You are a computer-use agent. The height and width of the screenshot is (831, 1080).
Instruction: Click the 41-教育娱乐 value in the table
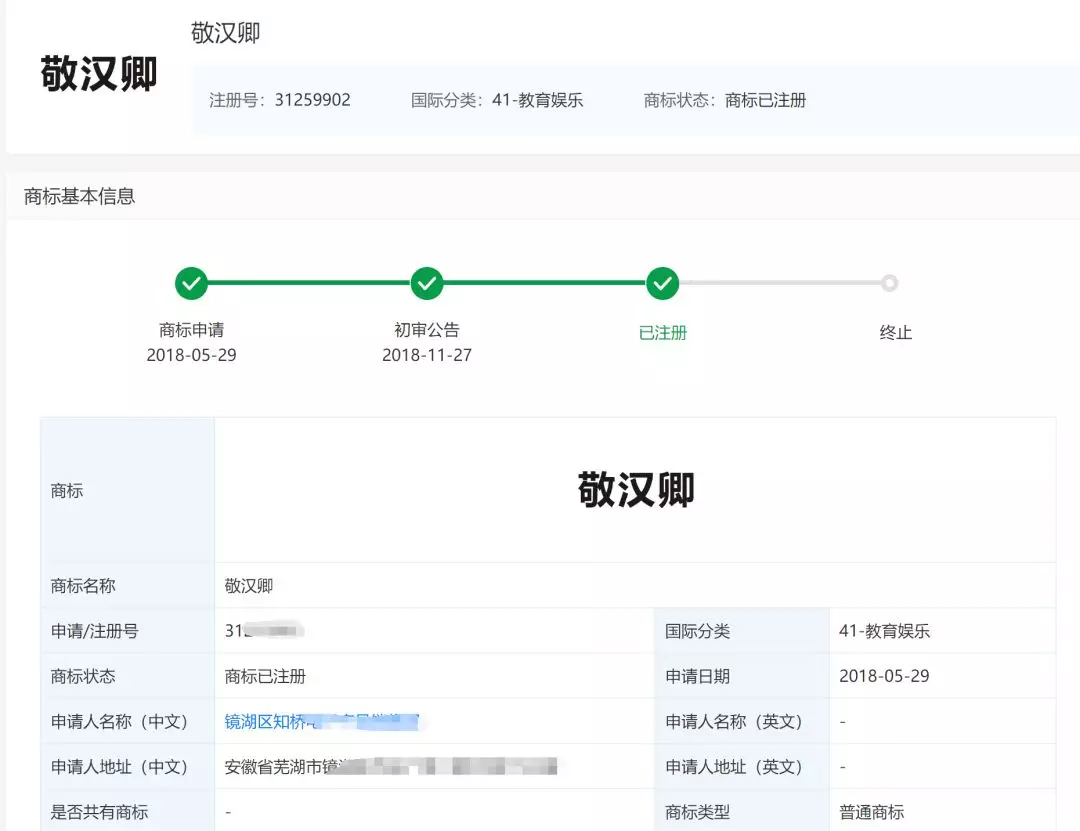[884, 631]
